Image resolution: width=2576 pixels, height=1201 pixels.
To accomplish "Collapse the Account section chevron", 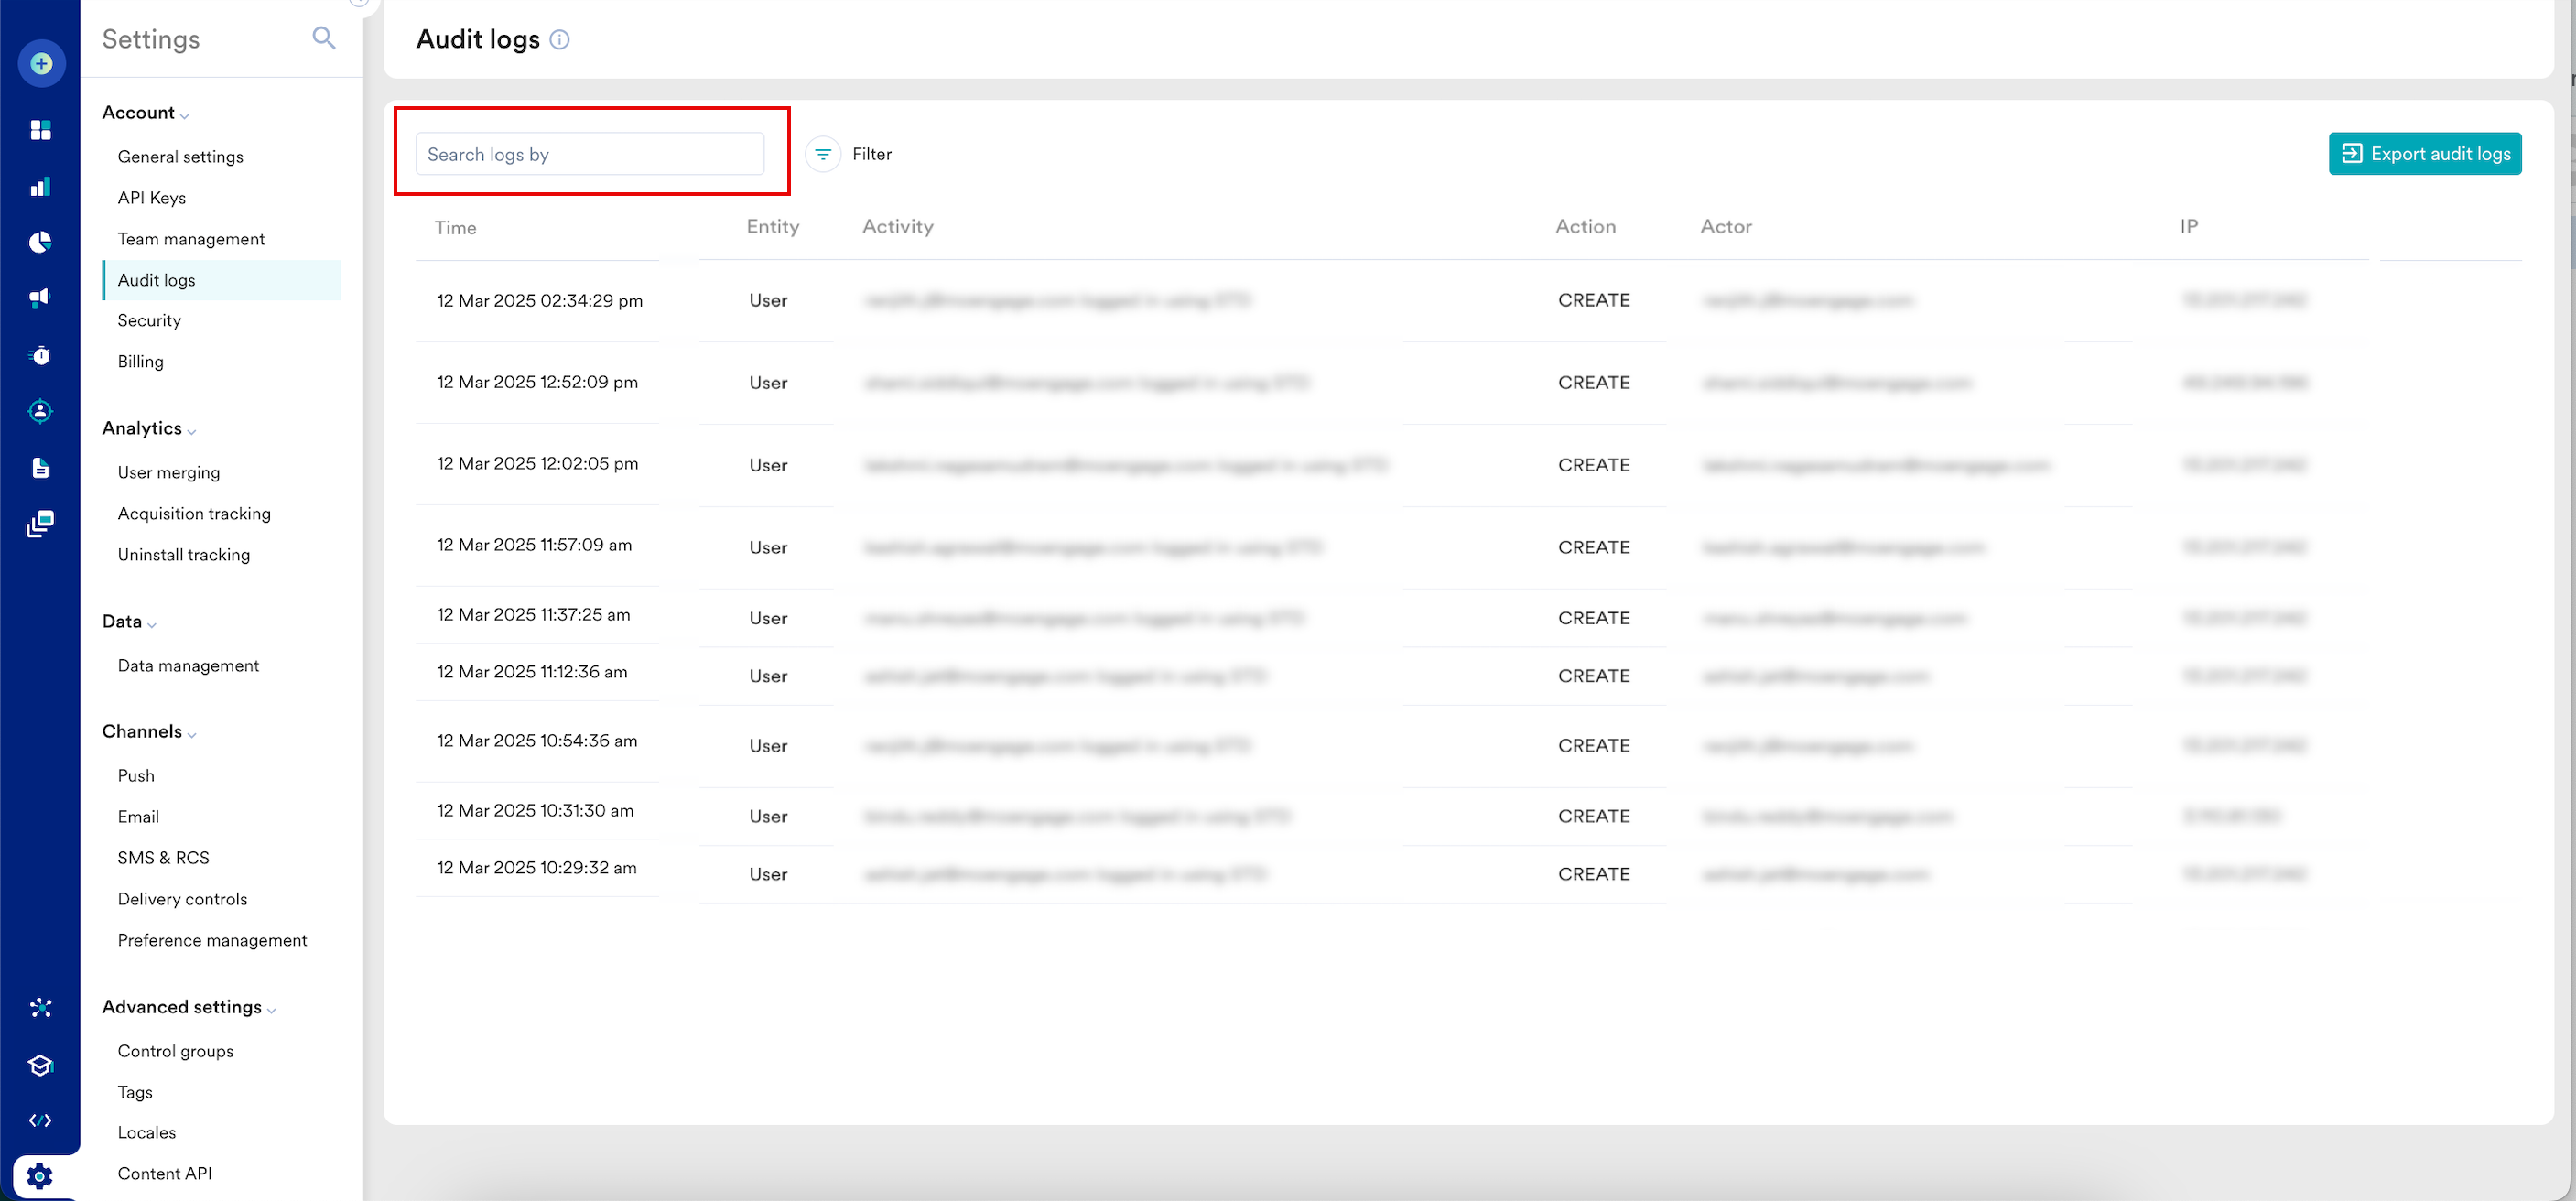I will coord(185,116).
